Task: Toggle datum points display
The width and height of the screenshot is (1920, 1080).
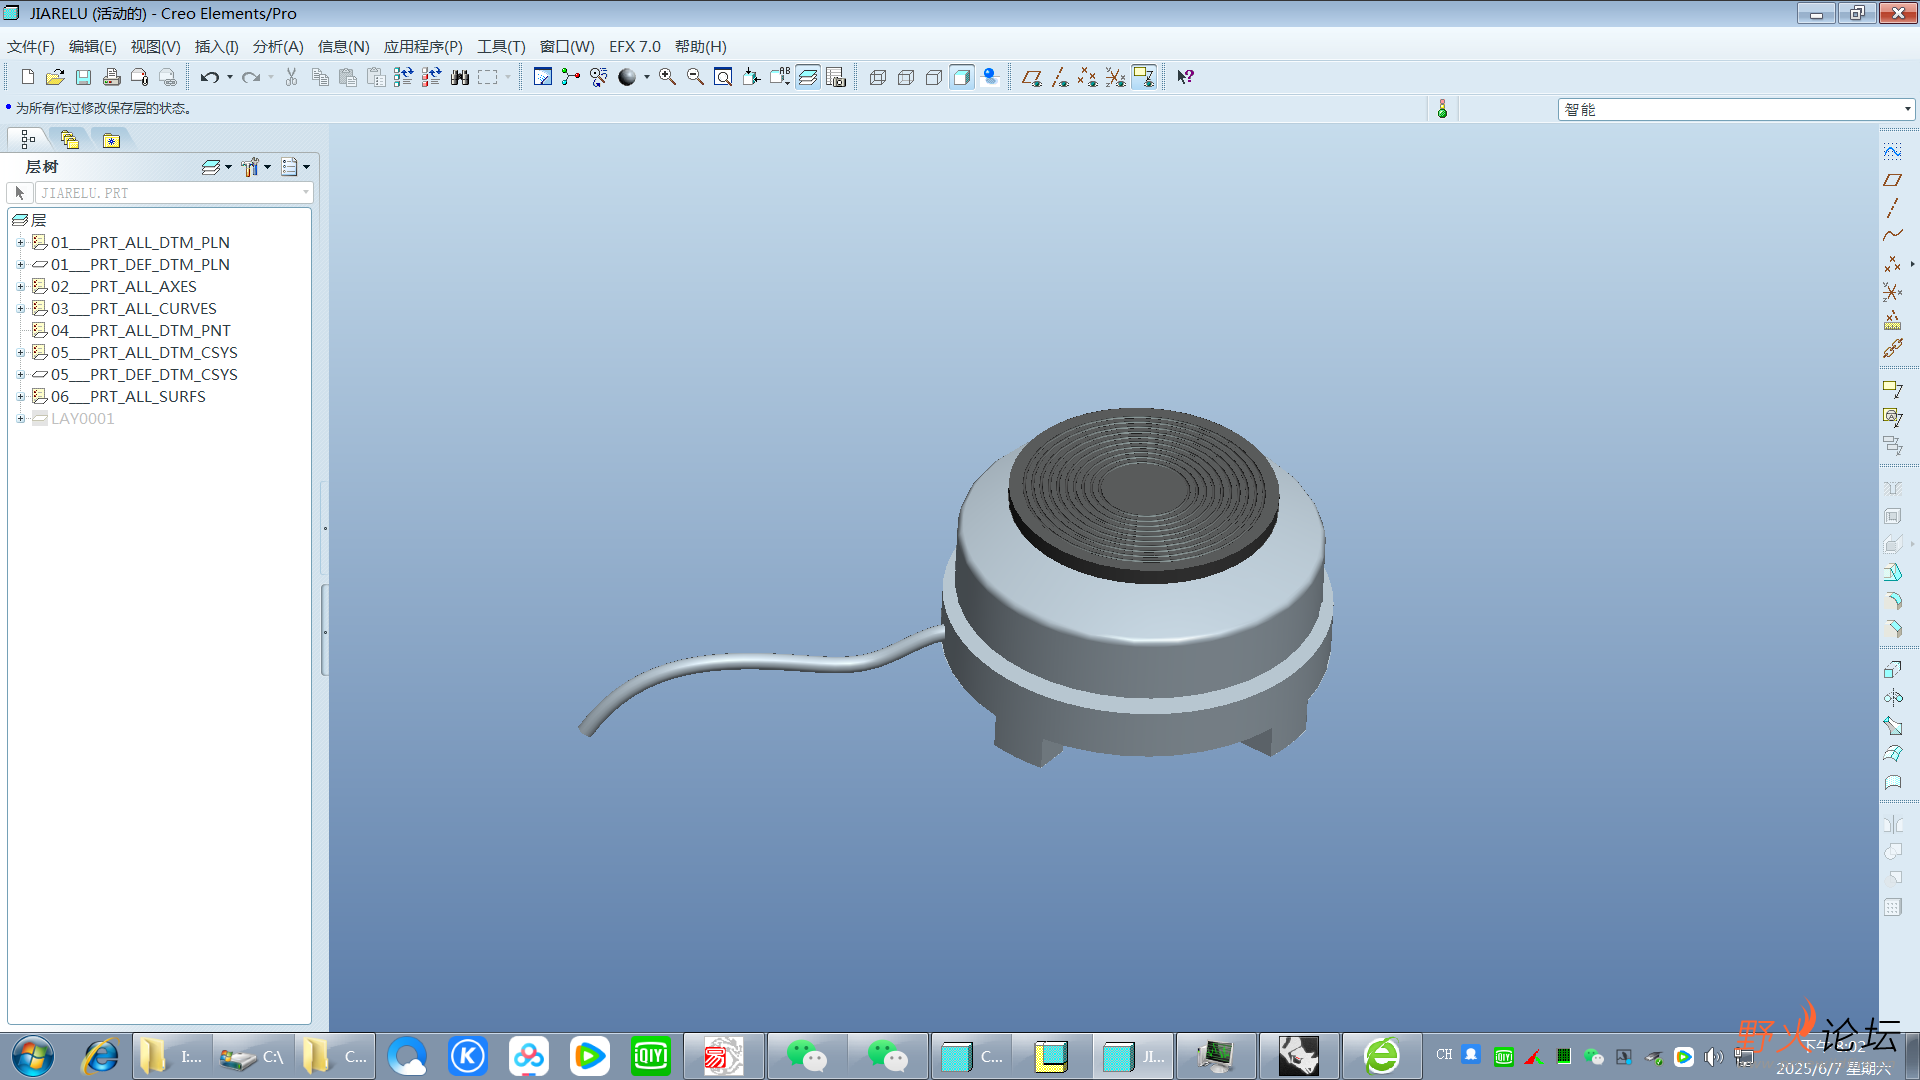Action: pyautogui.click(x=1087, y=77)
